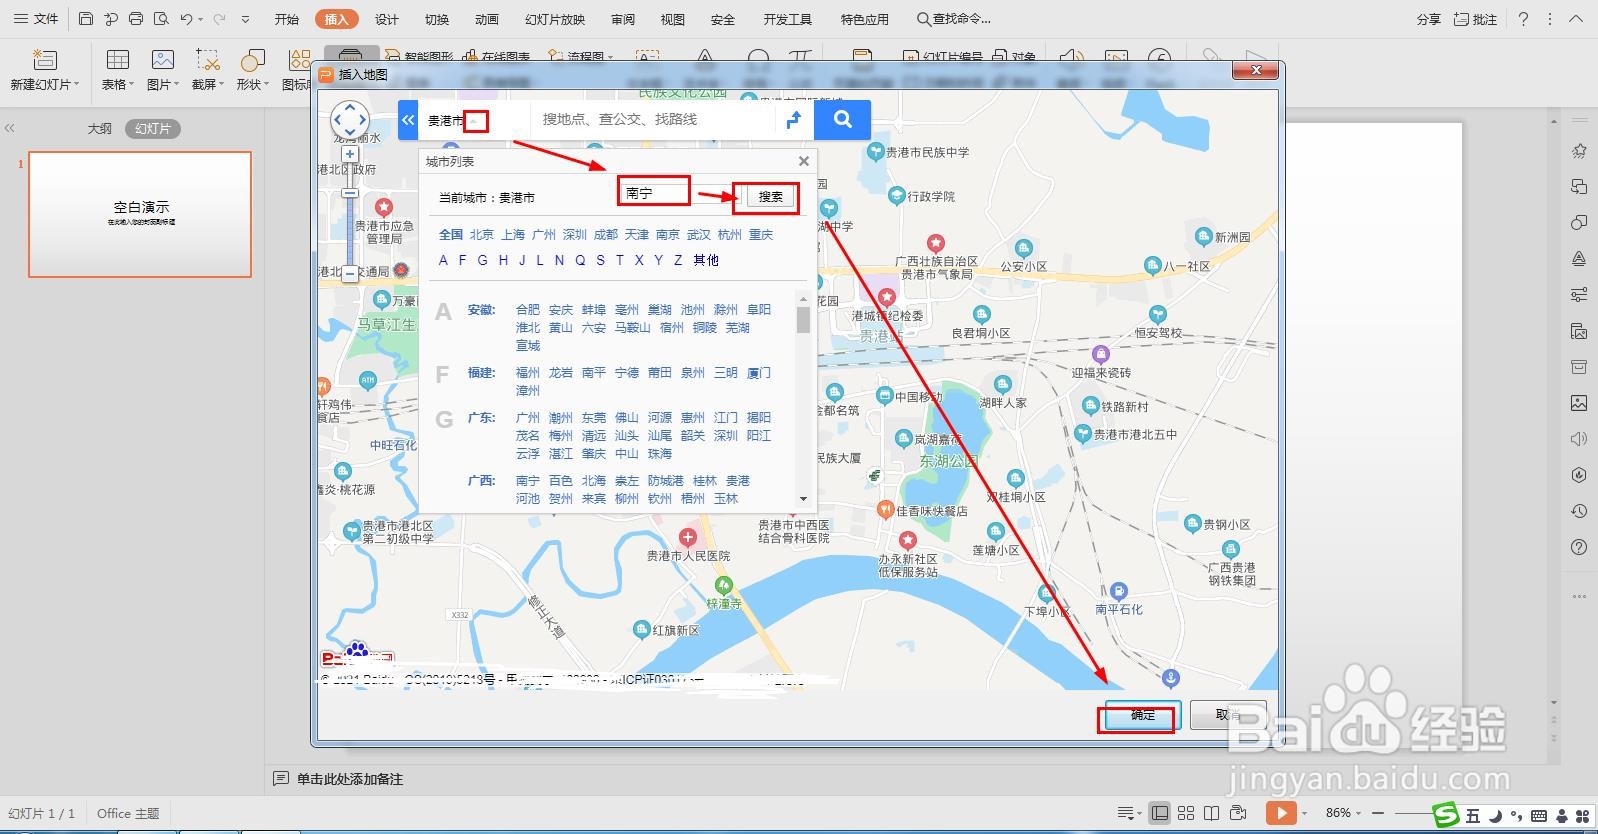Open the 文件 menu
Image resolution: width=1598 pixels, height=834 pixels.
click(37, 19)
